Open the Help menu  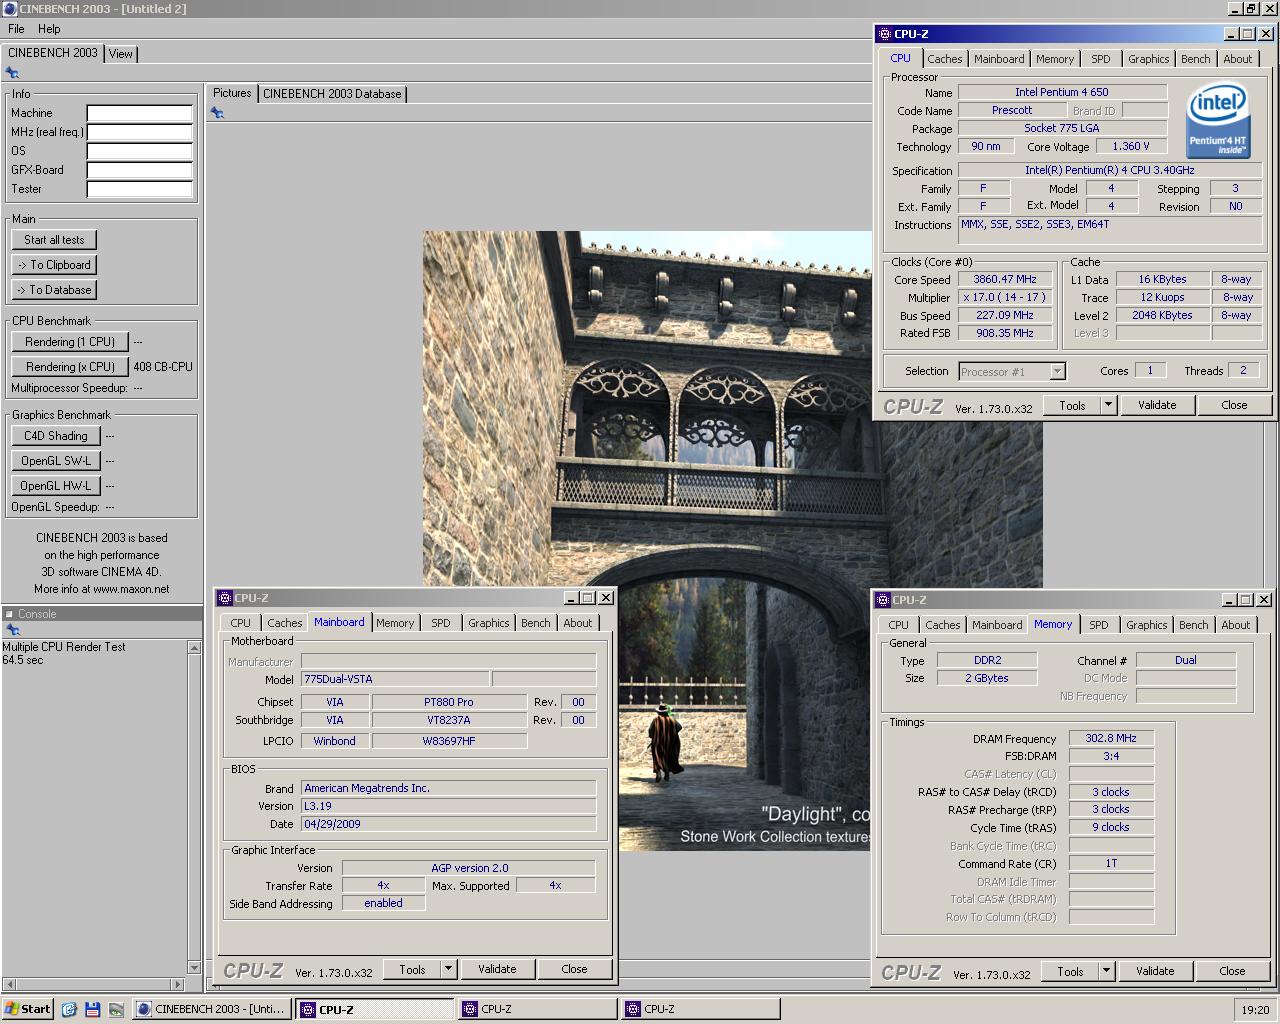49,29
